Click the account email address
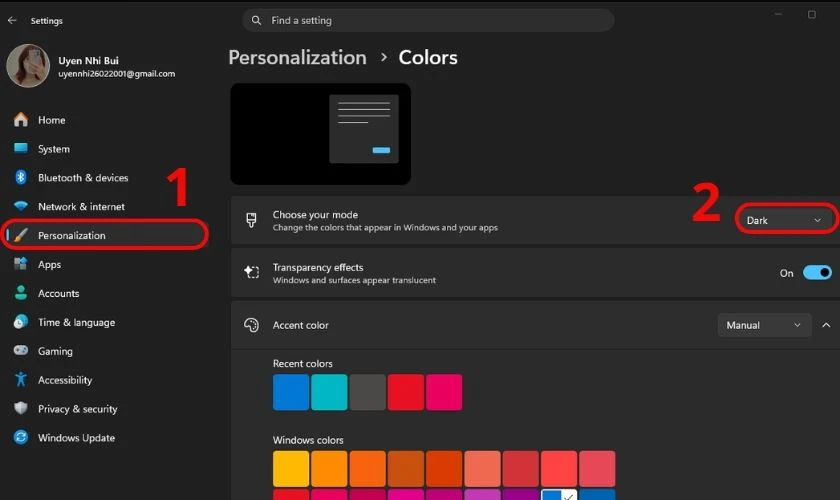 pos(117,73)
